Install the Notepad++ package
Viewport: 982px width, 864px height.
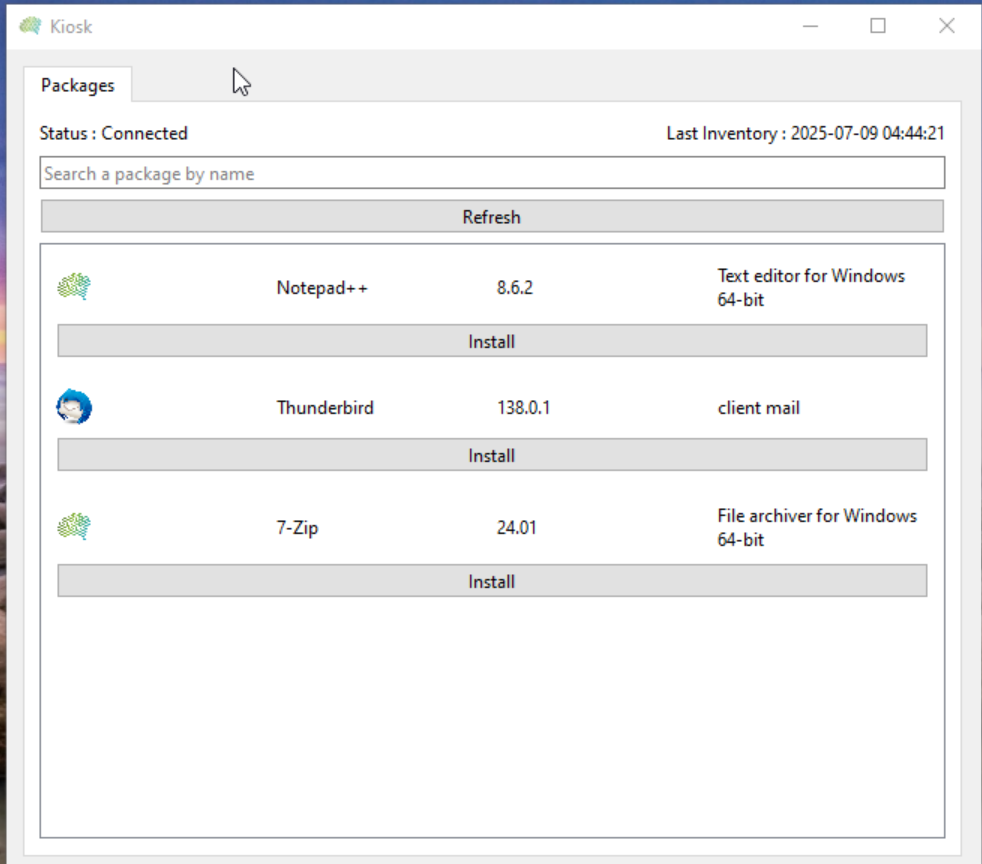pyautogui.click(x=492, y=342)
